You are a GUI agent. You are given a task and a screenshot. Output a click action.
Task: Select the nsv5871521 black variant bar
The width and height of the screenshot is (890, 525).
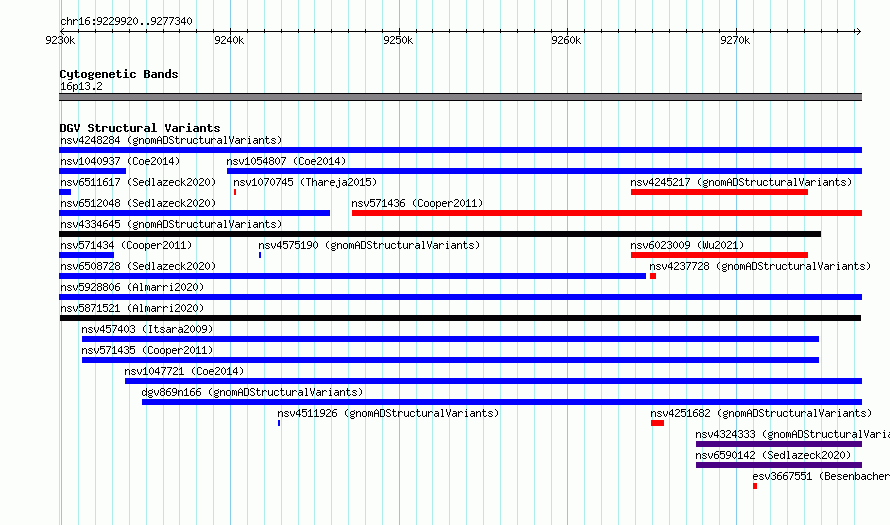pos(460,318)
